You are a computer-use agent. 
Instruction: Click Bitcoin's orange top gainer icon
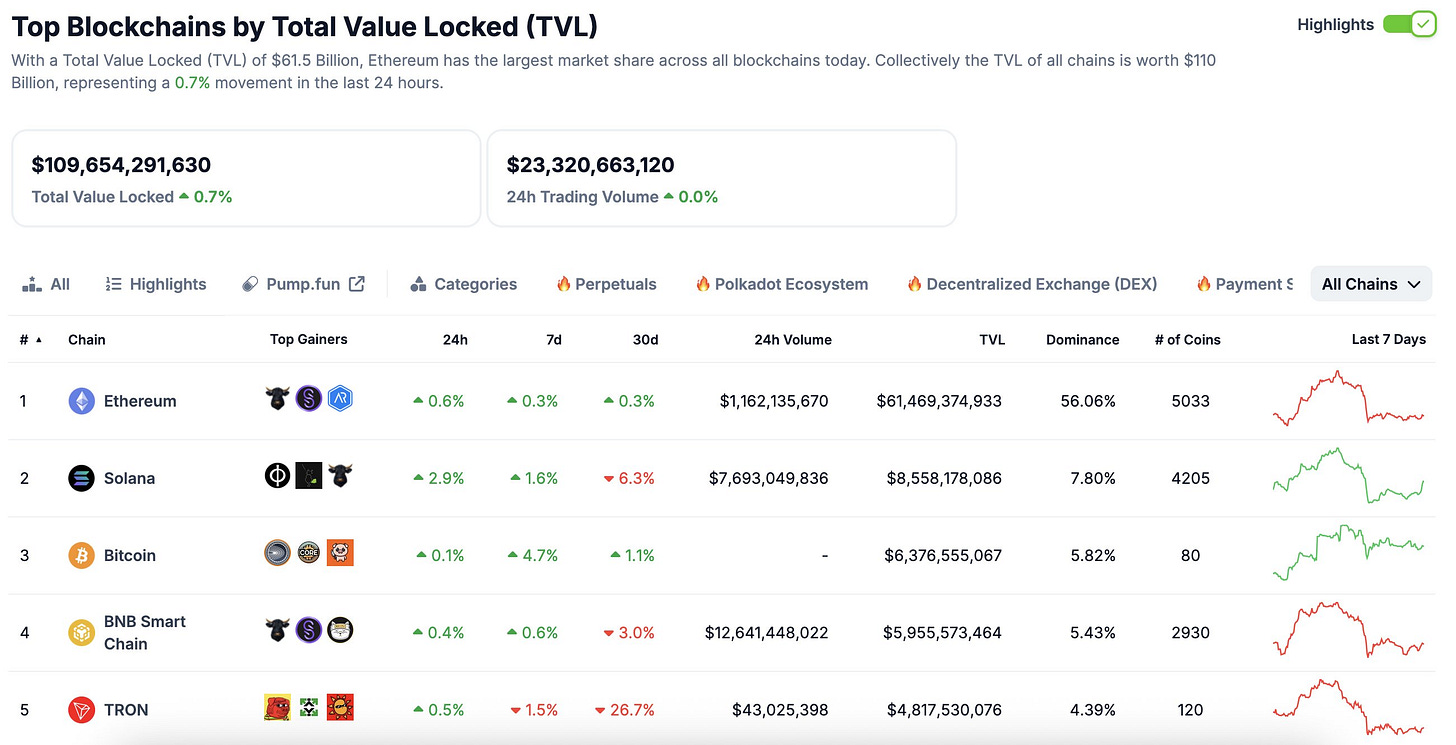pyautogui.click(x=341, y=553)
